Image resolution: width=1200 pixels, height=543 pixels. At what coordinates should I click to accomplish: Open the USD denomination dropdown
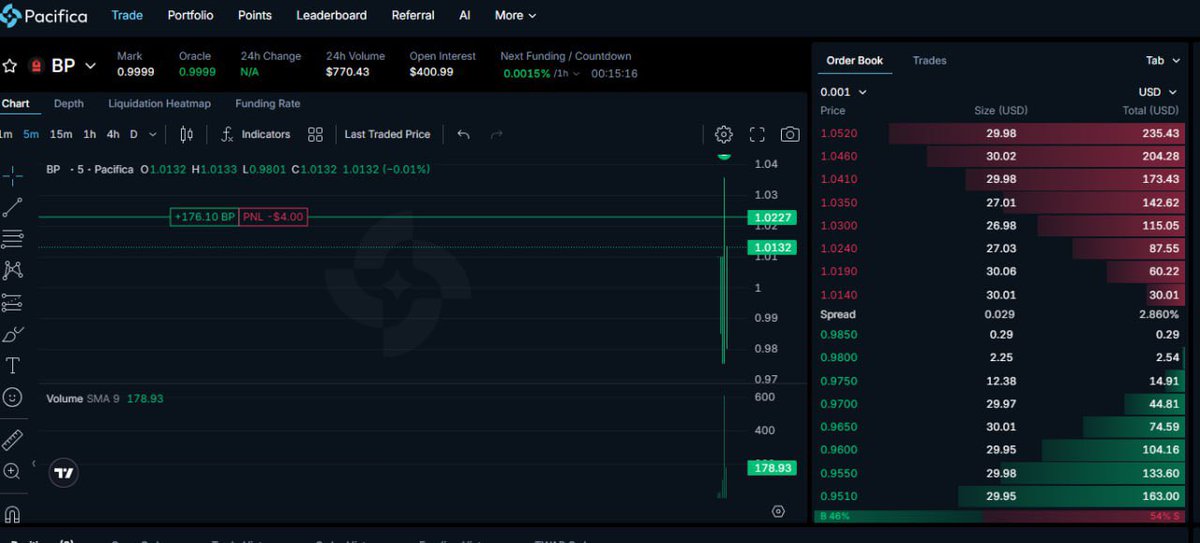(1156, 92)
